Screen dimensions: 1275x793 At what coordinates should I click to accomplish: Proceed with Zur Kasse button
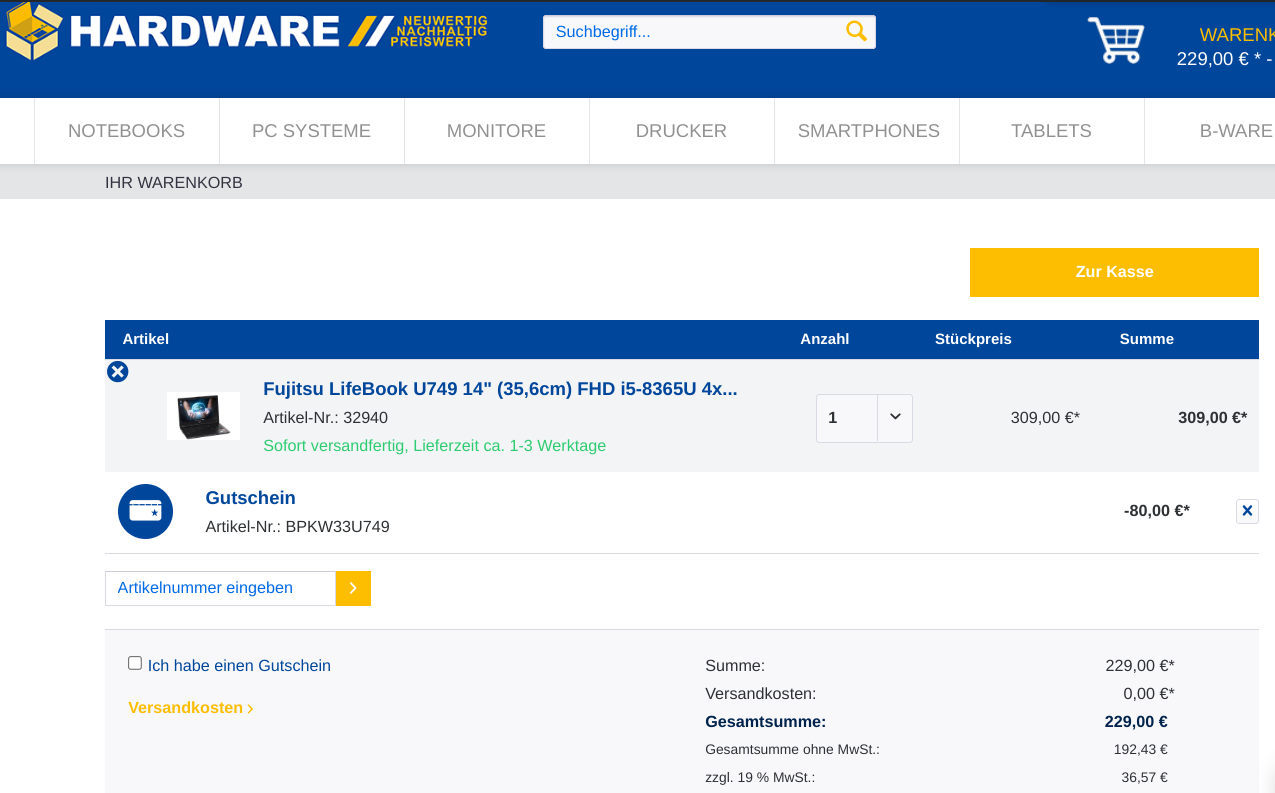pos(1114,272)
